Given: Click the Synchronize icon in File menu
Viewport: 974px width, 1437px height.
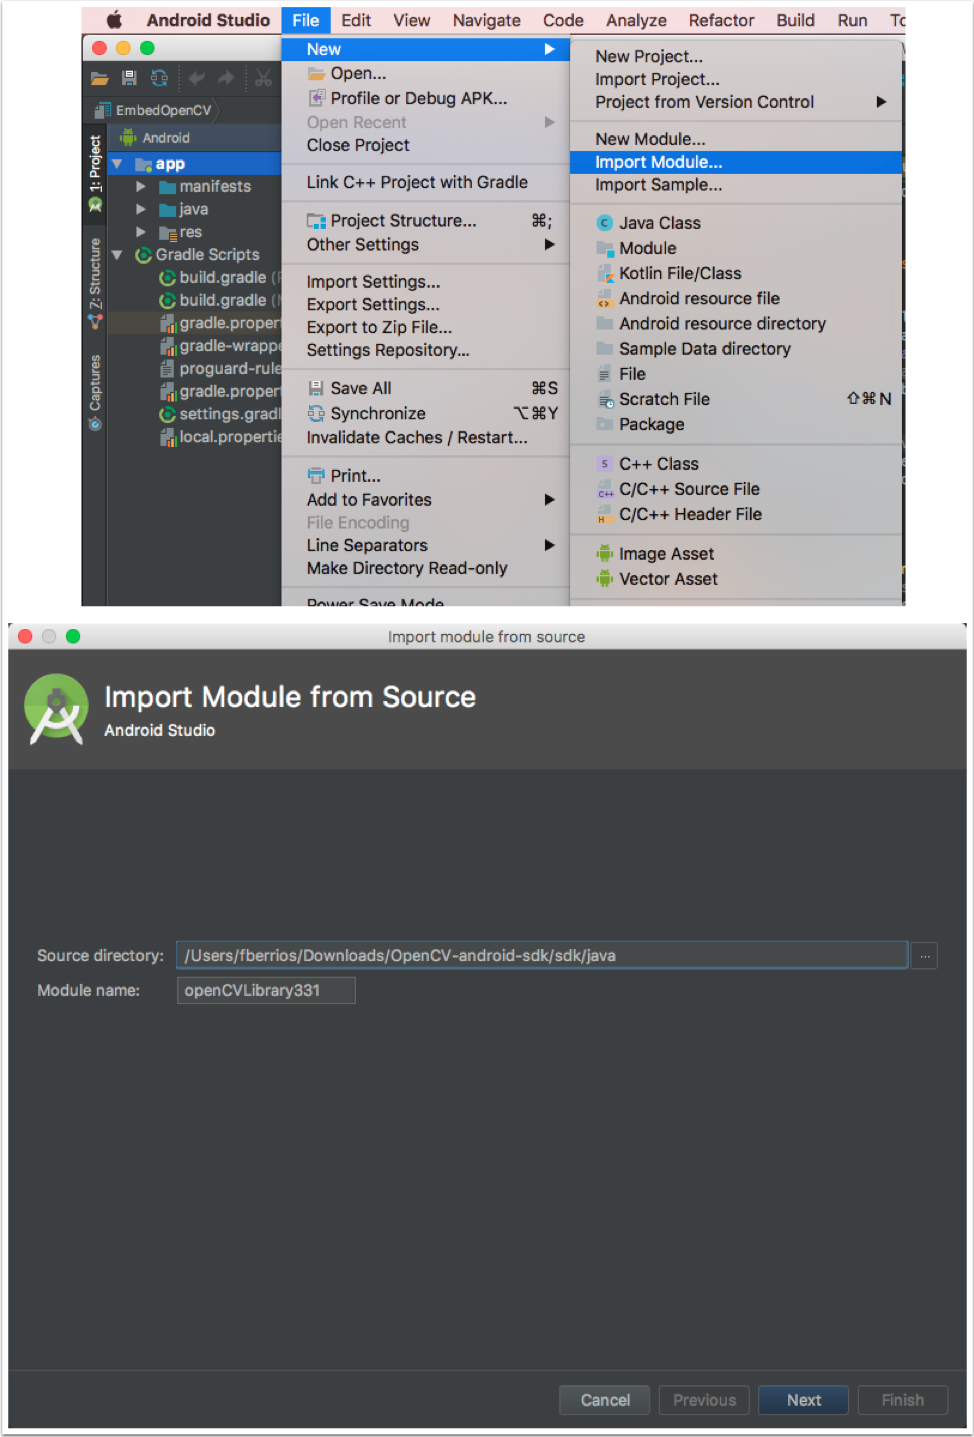Looking at the screenshot, I should pyautogui.click(x=316, y=414).
